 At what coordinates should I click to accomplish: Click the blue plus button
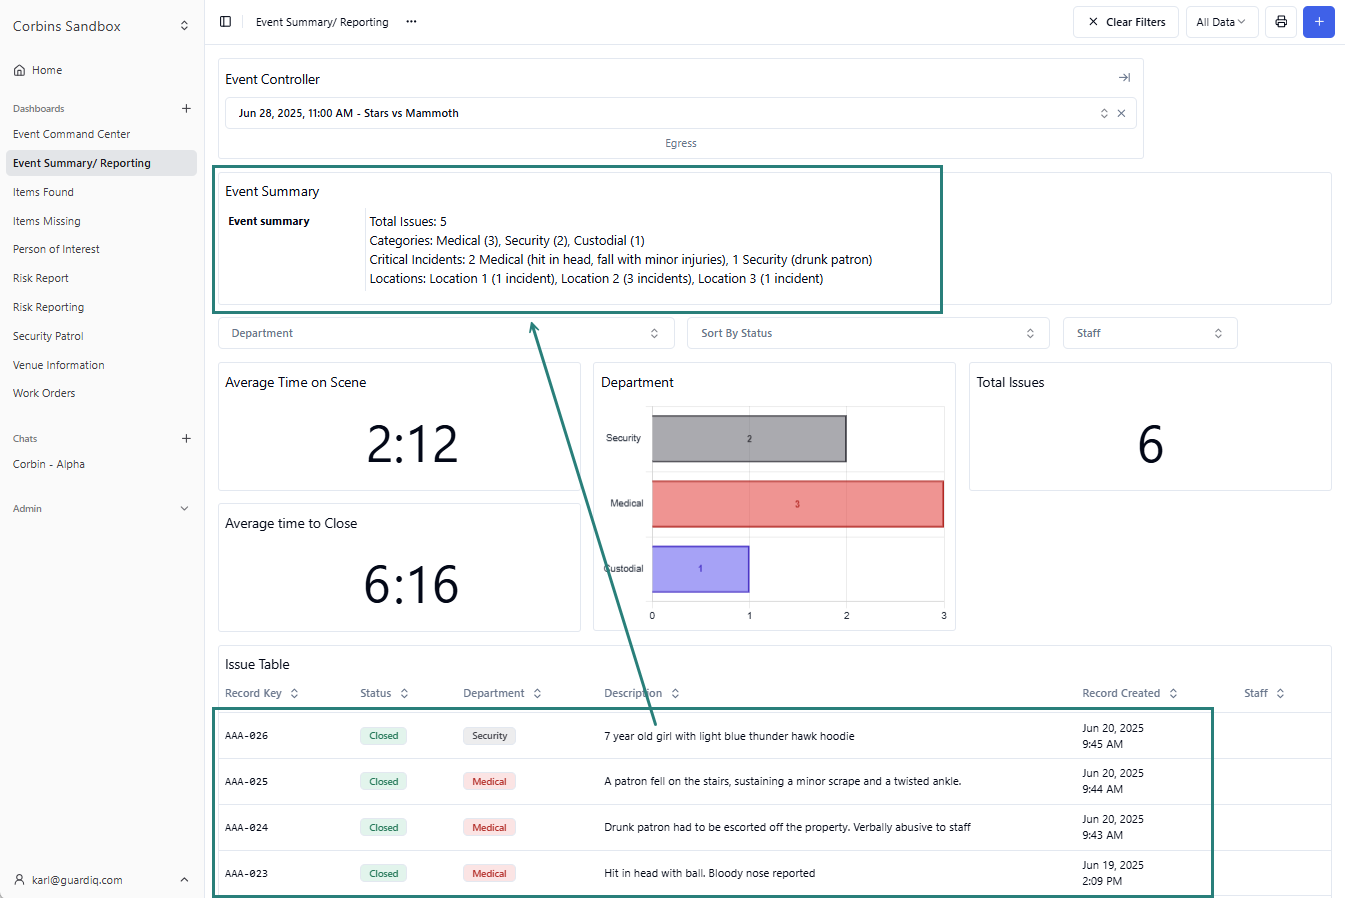1318,22
